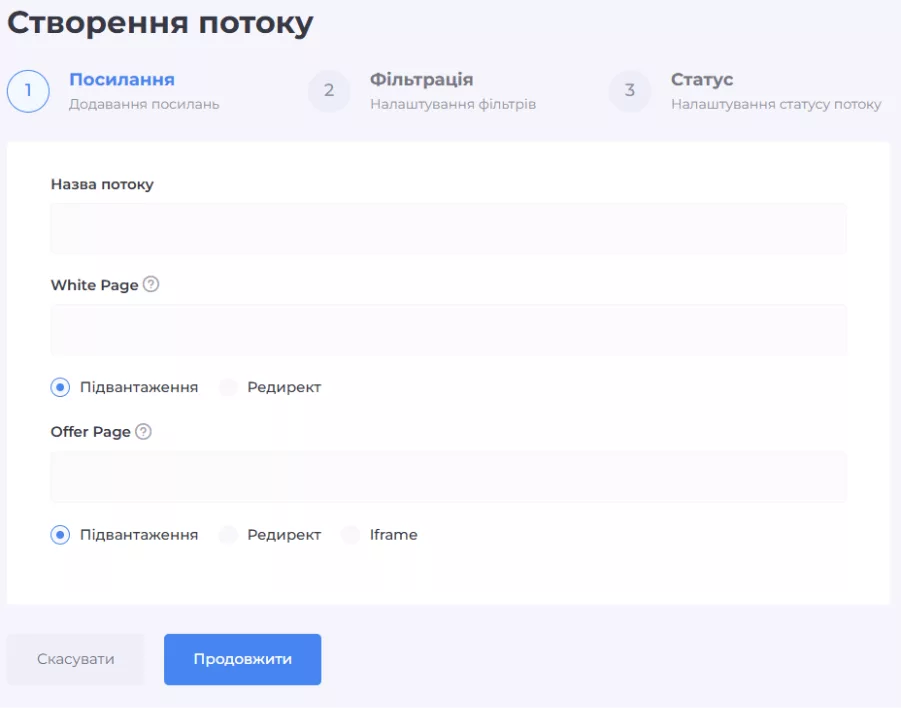Click the step 1 circle indicator
901x708 pixels.
pos(28,91)
